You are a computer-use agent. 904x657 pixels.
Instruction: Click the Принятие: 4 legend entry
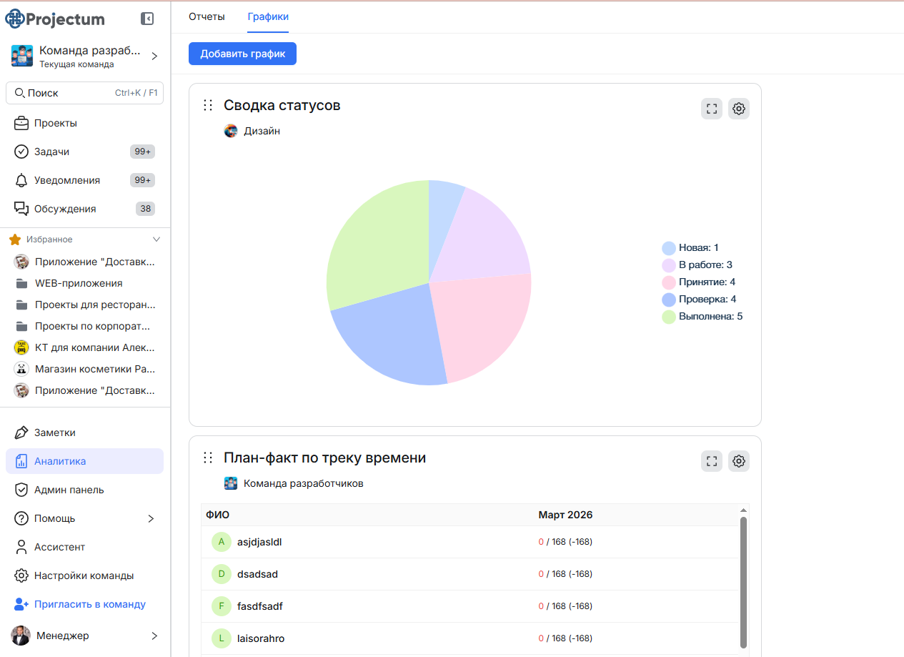(699, 282)
